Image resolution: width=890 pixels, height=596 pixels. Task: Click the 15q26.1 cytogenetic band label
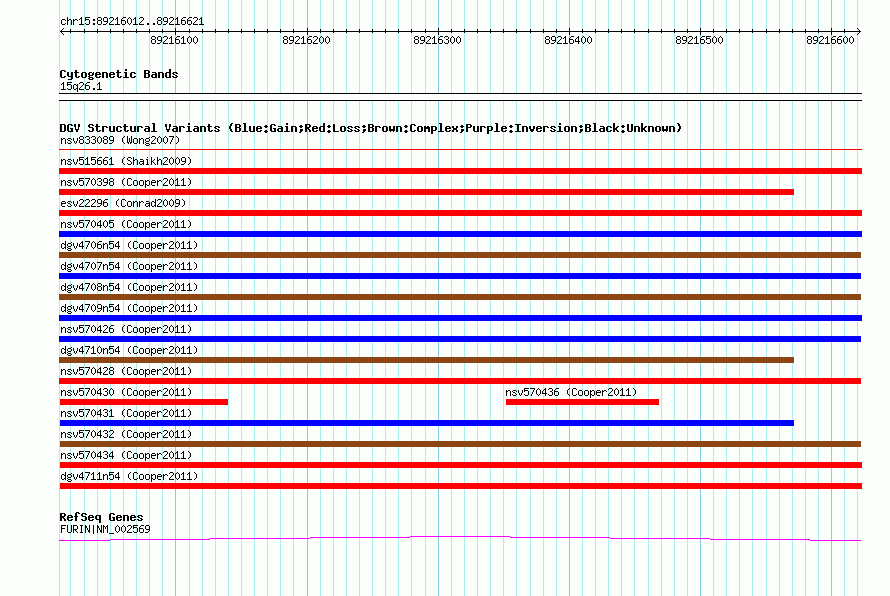(x=81, y=86)
